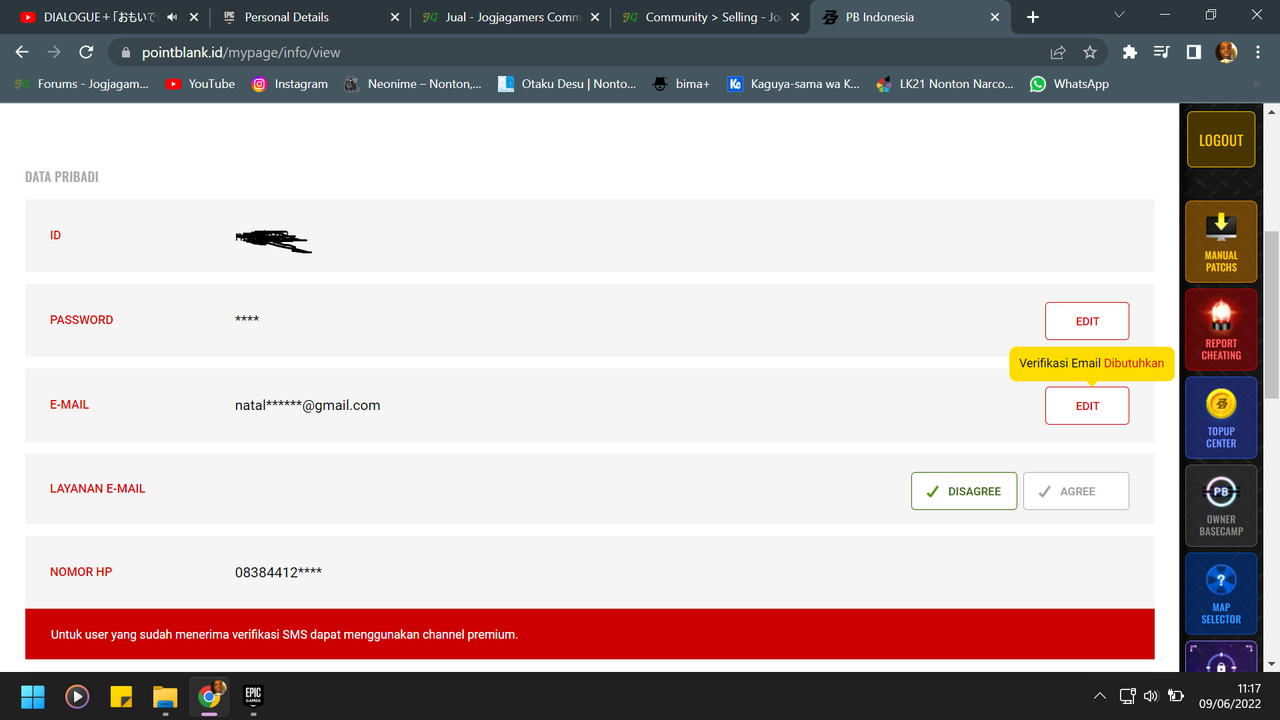This screenshot has width=1280, height=720.
Task: Edit the e-mail with its EDIT button
Action: coord(1087,406)
